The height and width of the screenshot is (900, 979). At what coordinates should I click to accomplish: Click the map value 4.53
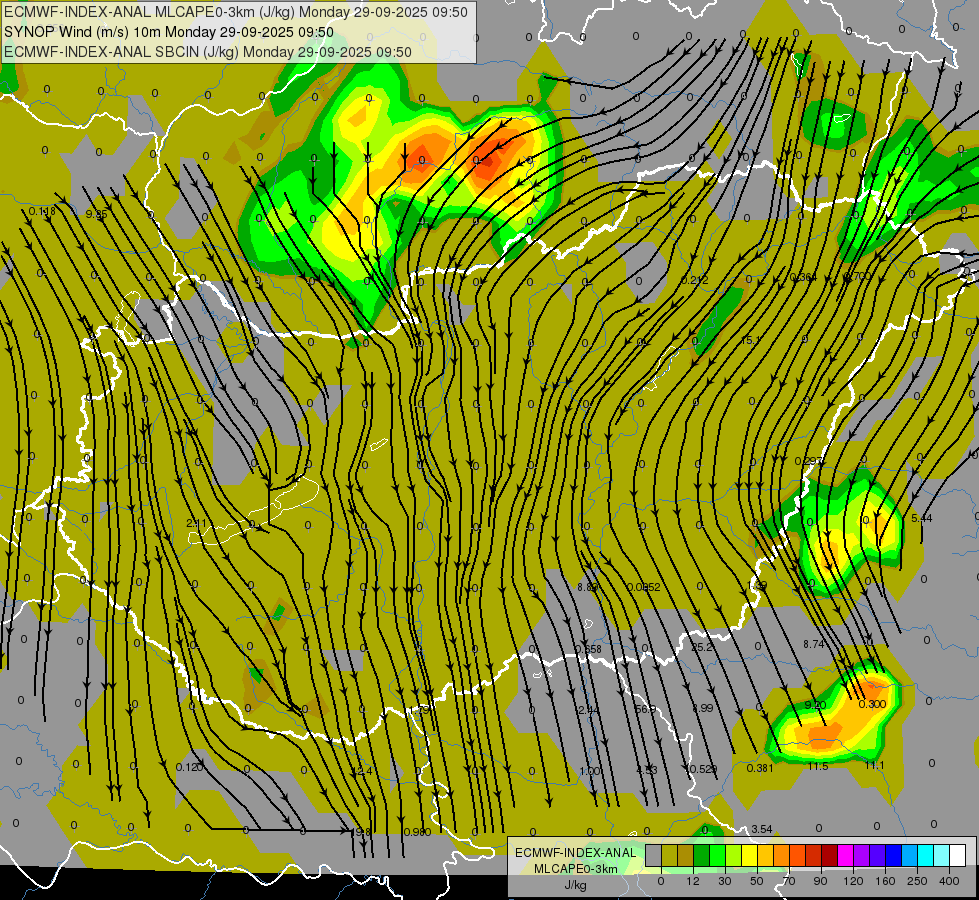(646, 770)
